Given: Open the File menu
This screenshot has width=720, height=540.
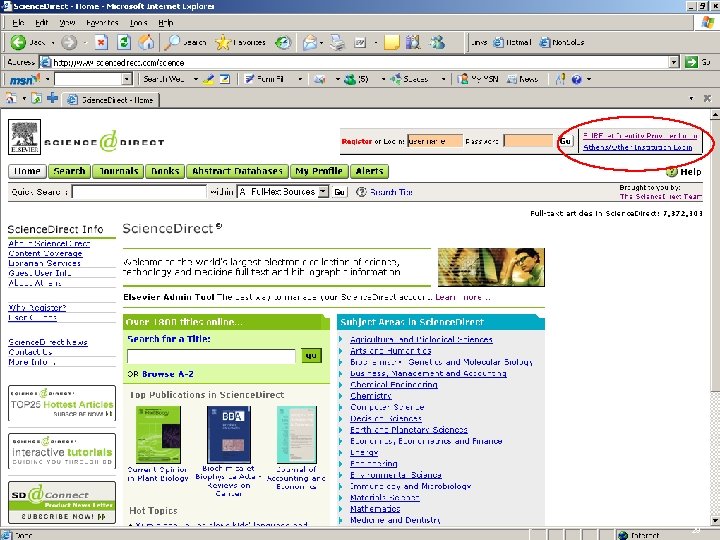Looking at the screenshot, I should pyautogui.click(x=18, y=22).
